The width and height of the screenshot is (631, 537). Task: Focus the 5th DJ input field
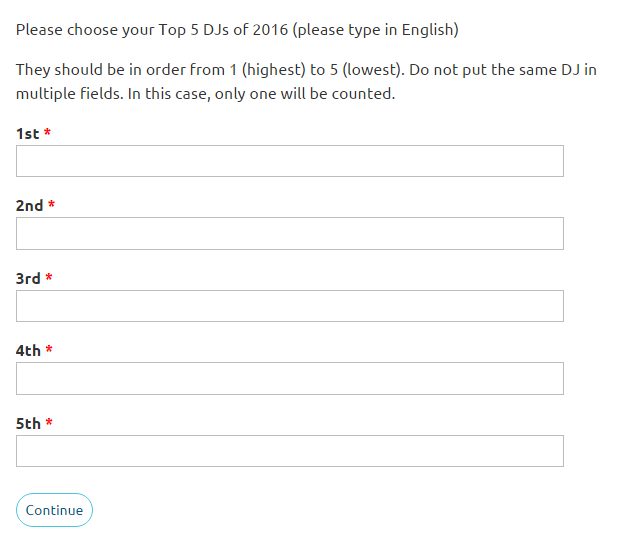coord(289,451)
